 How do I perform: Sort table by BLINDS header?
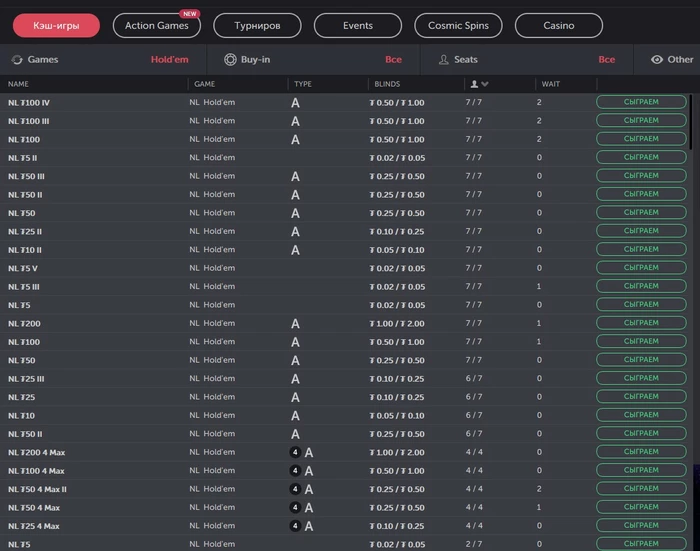point(387,84)
